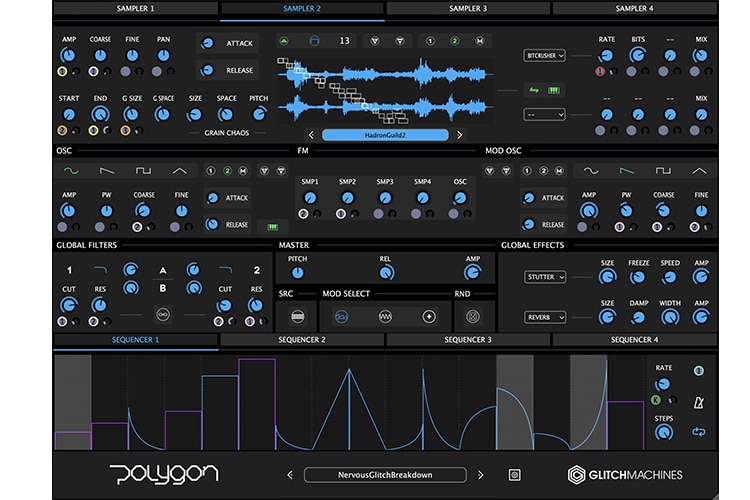Screen dimensions: 750x500
Task: Select the OSC sine waveform icon
Action: tap(71, 171)
